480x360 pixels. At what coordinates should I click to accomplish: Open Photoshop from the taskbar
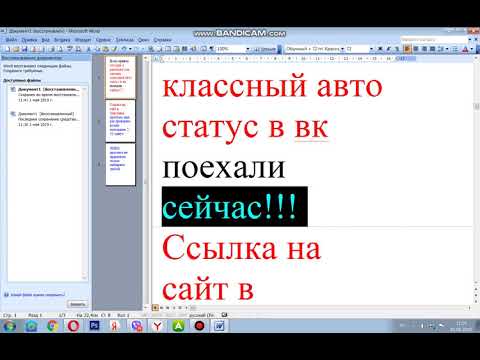coord(95,326)
